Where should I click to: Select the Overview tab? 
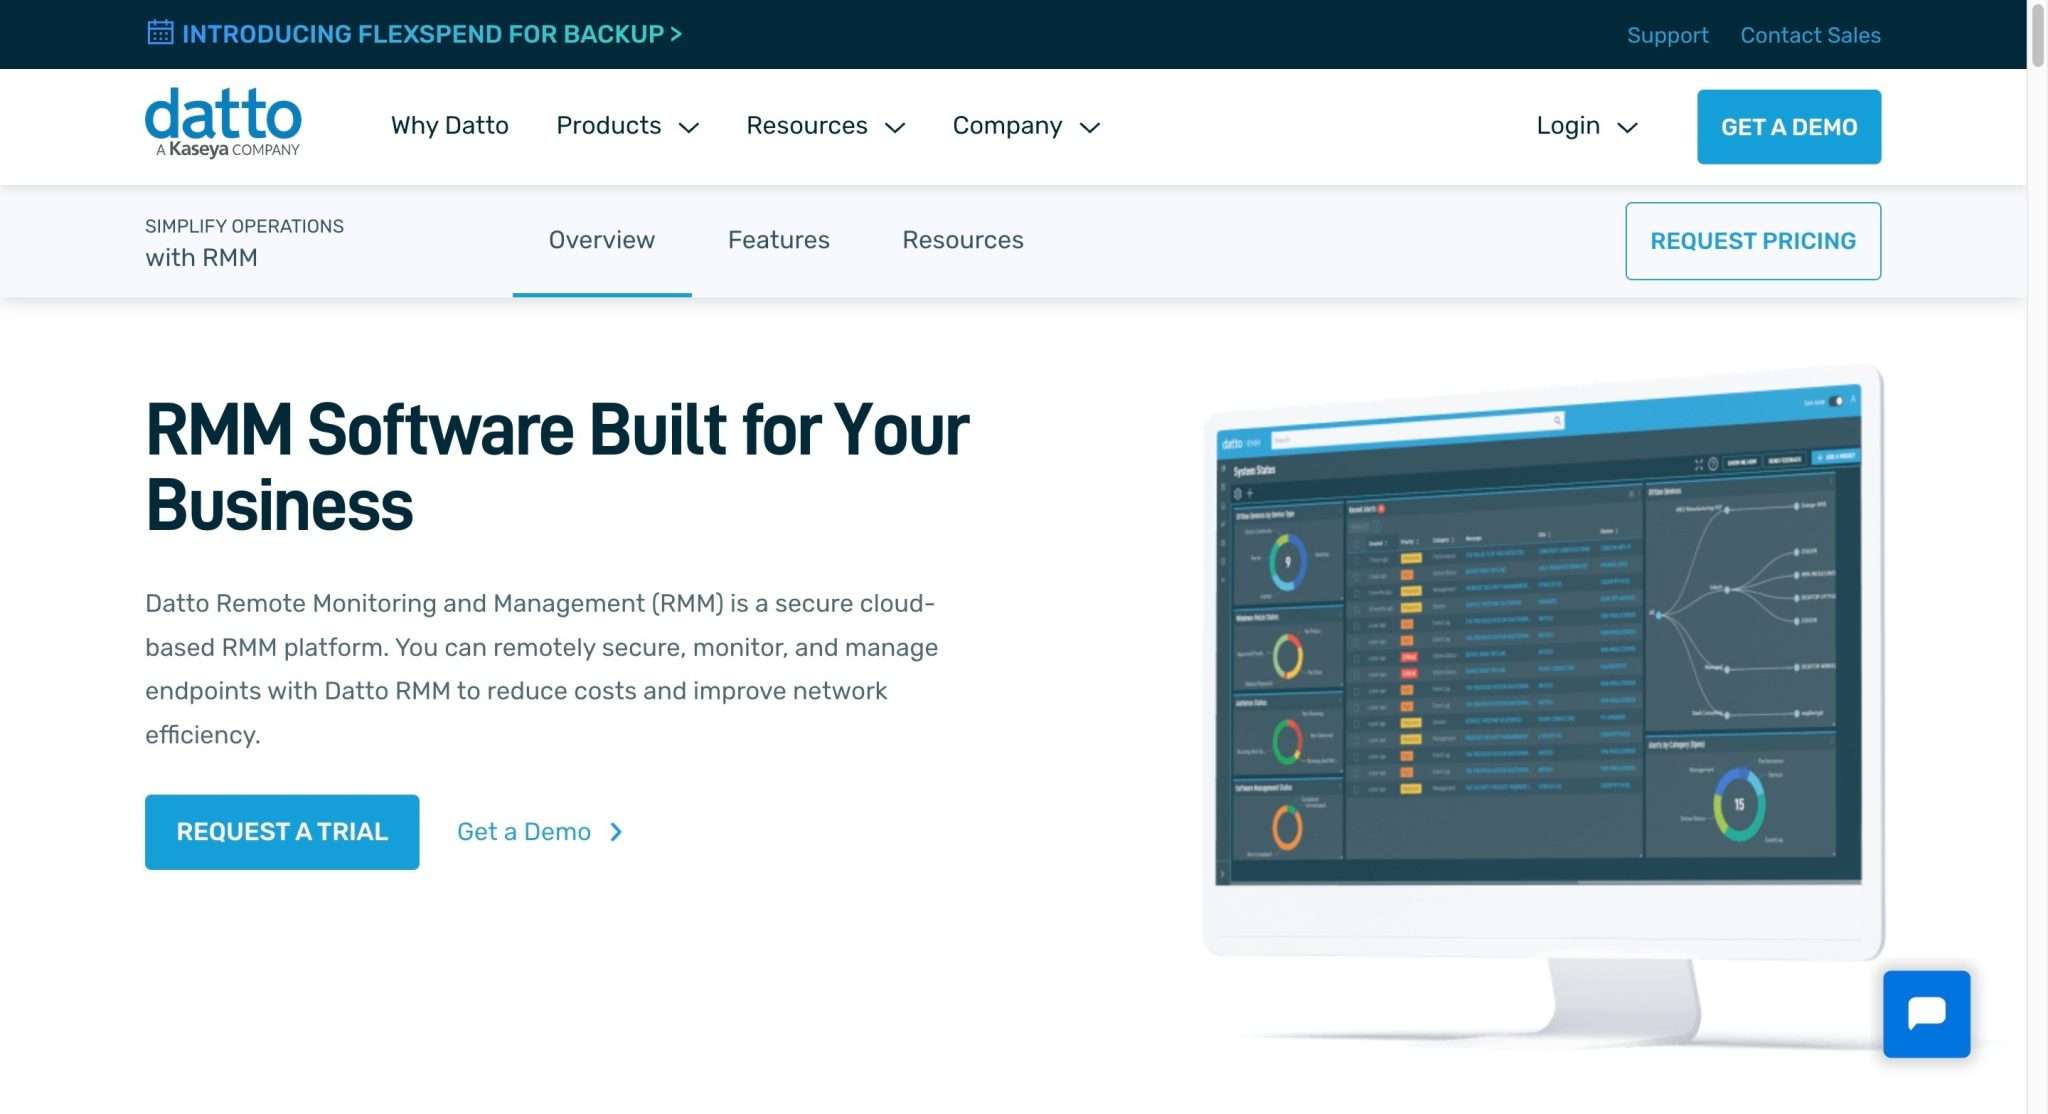tap(601, 240)
